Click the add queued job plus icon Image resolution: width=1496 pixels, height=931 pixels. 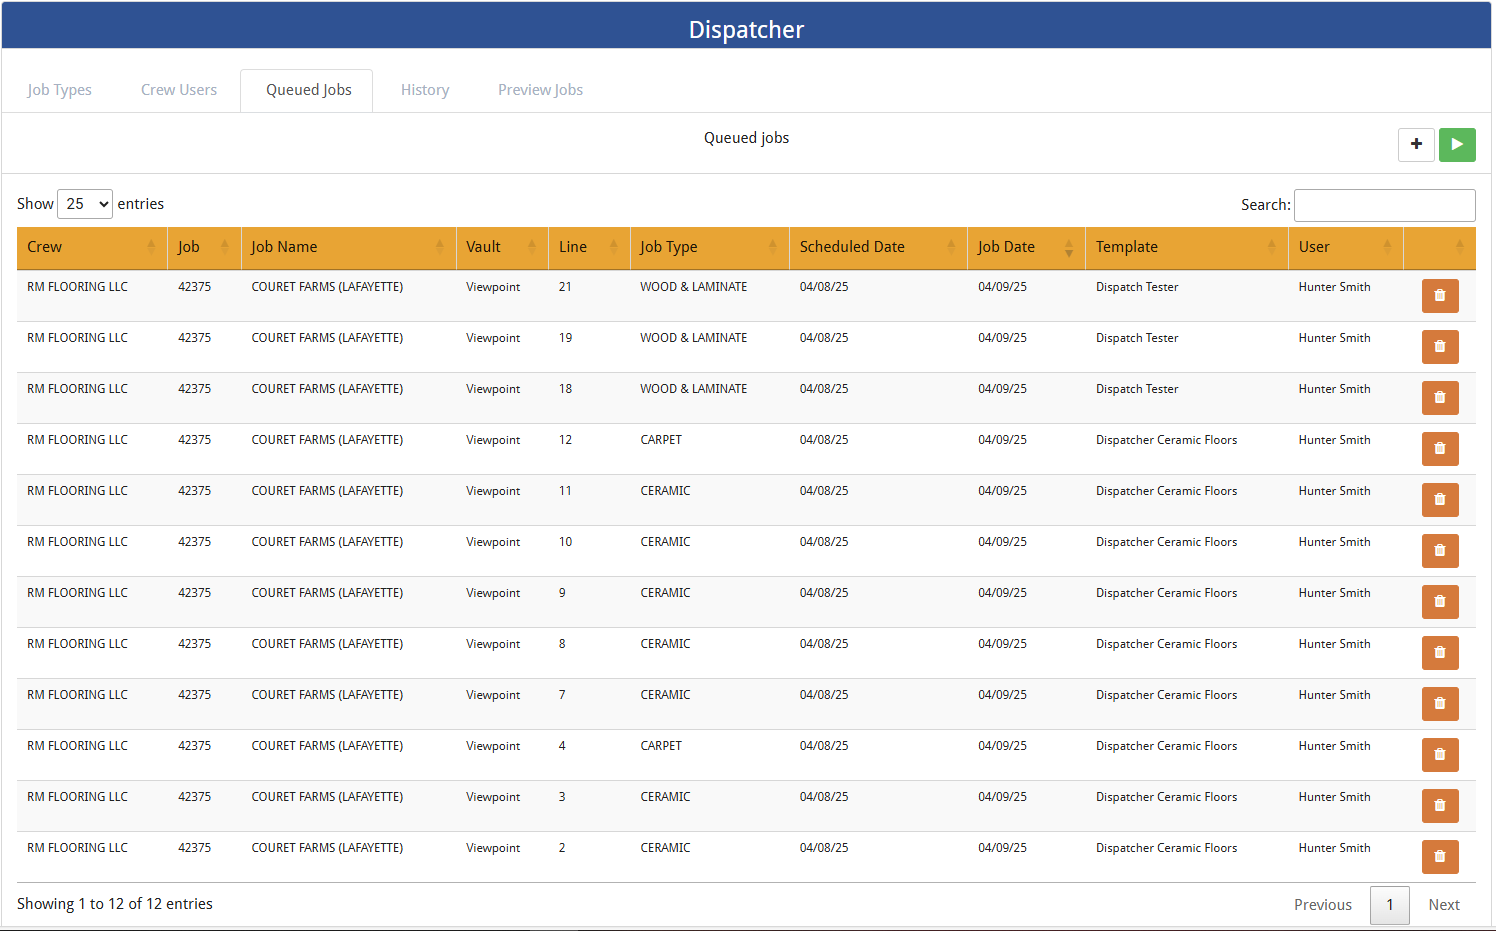(1416, 144)
